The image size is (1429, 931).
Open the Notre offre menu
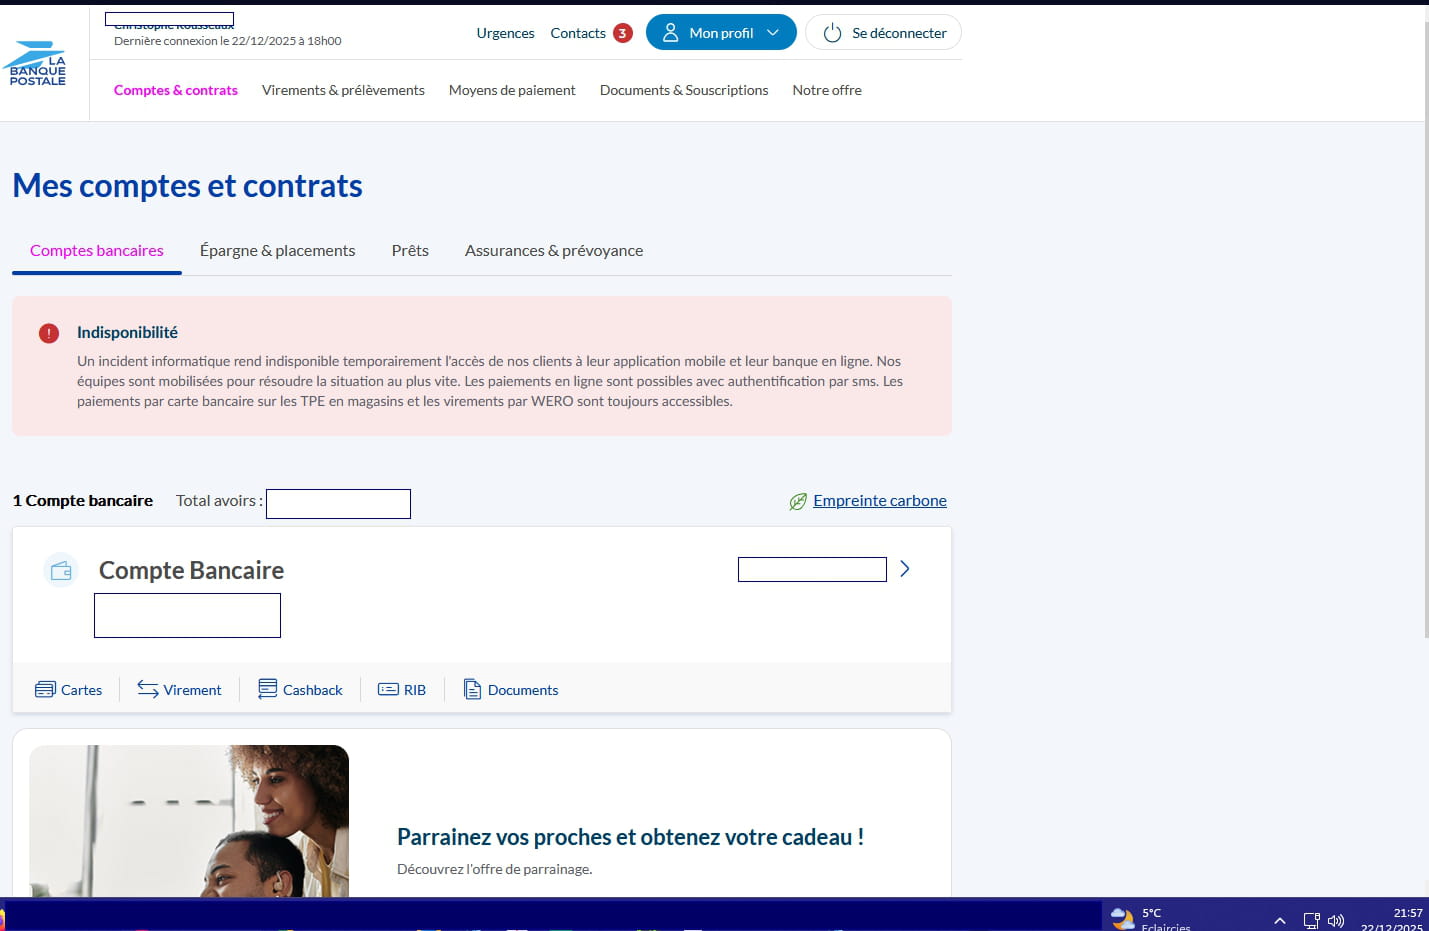tap(827, 90)
